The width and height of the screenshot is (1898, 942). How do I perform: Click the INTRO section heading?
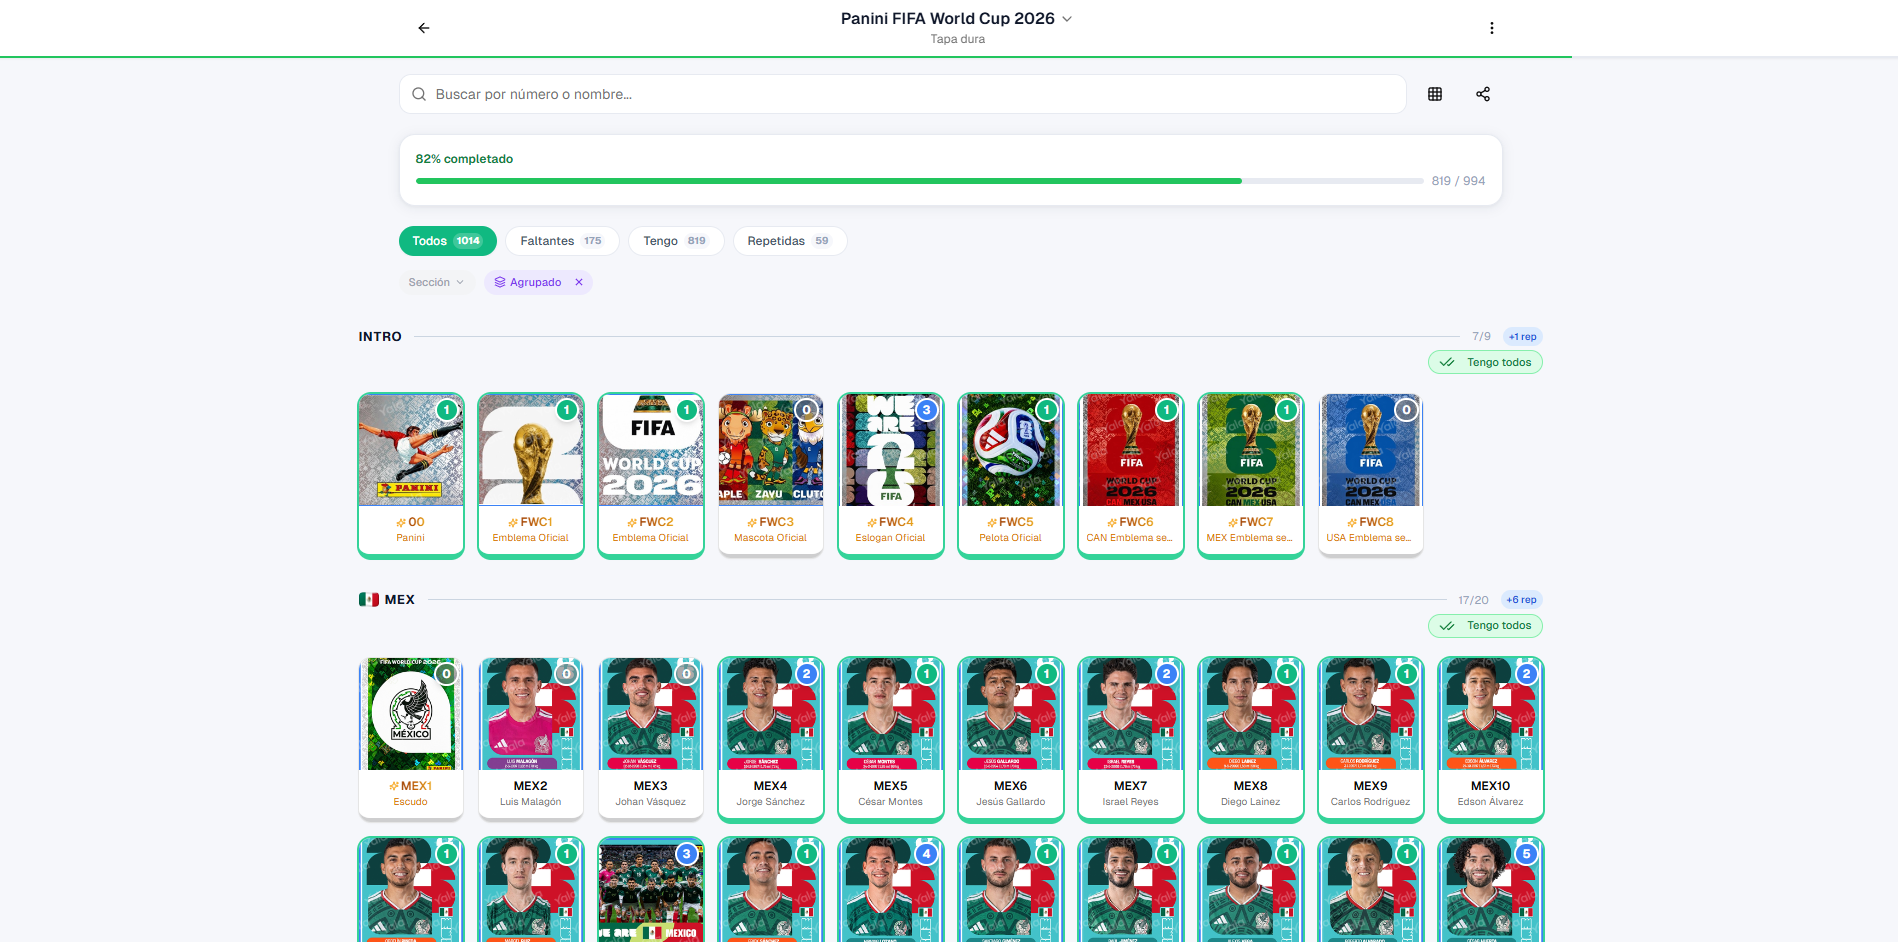pyautogui.click(x=380, y=337)
